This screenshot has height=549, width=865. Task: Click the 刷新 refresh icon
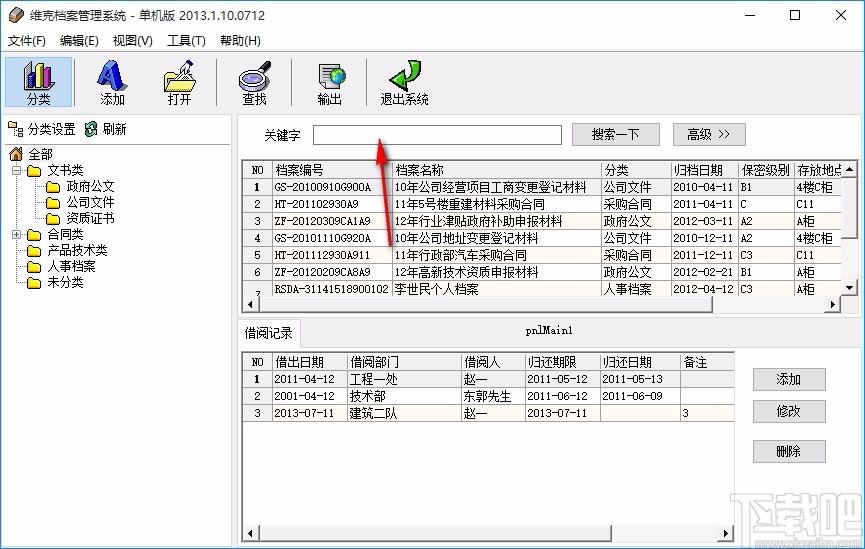coord(105,129)
